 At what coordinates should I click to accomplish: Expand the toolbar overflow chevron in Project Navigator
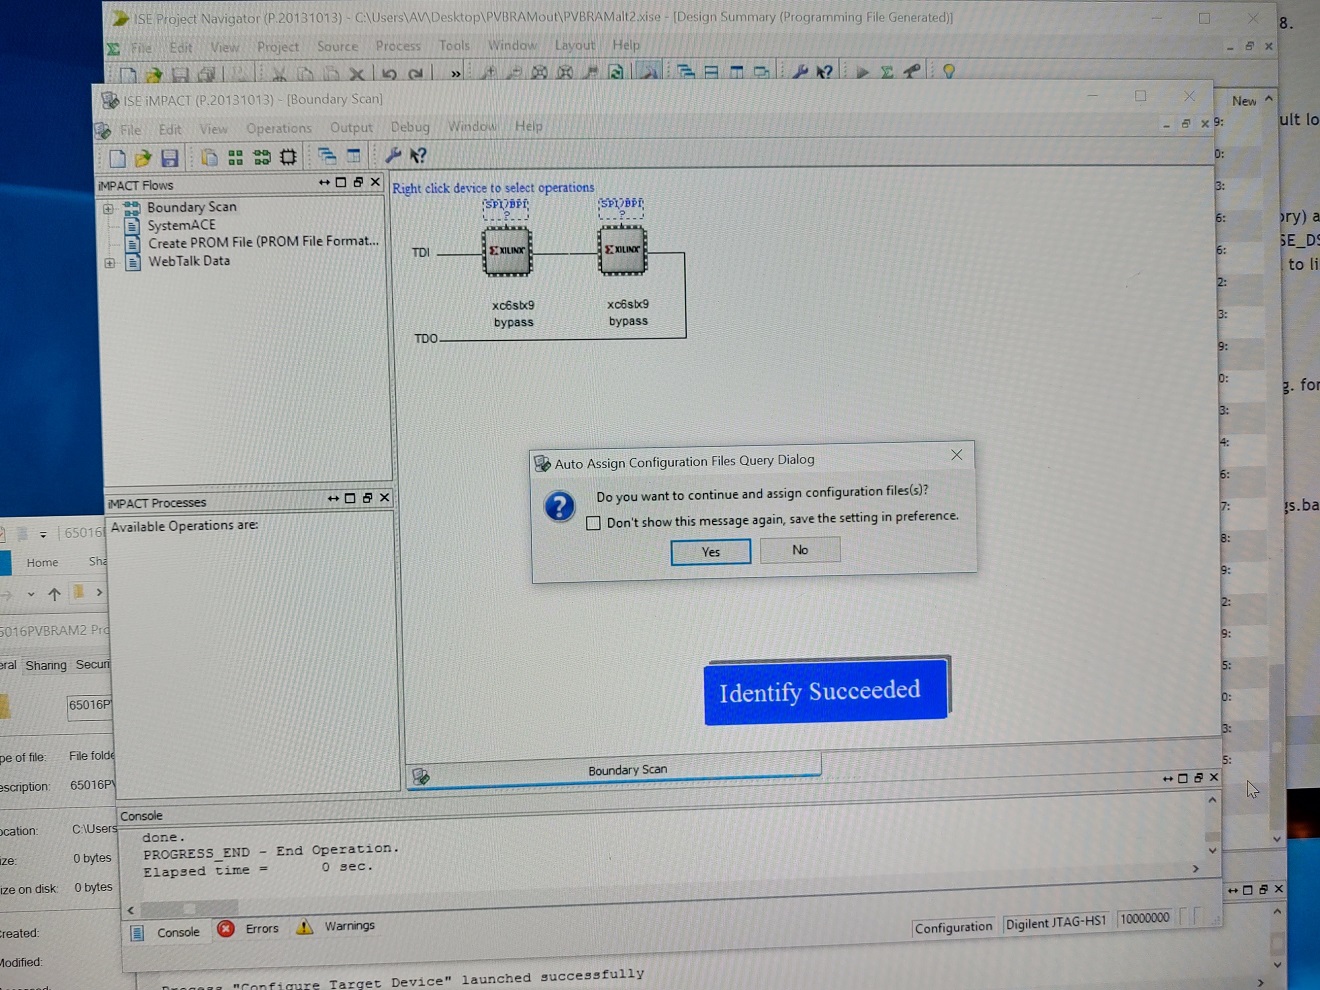pyautogui.click(x=456, y=74)
